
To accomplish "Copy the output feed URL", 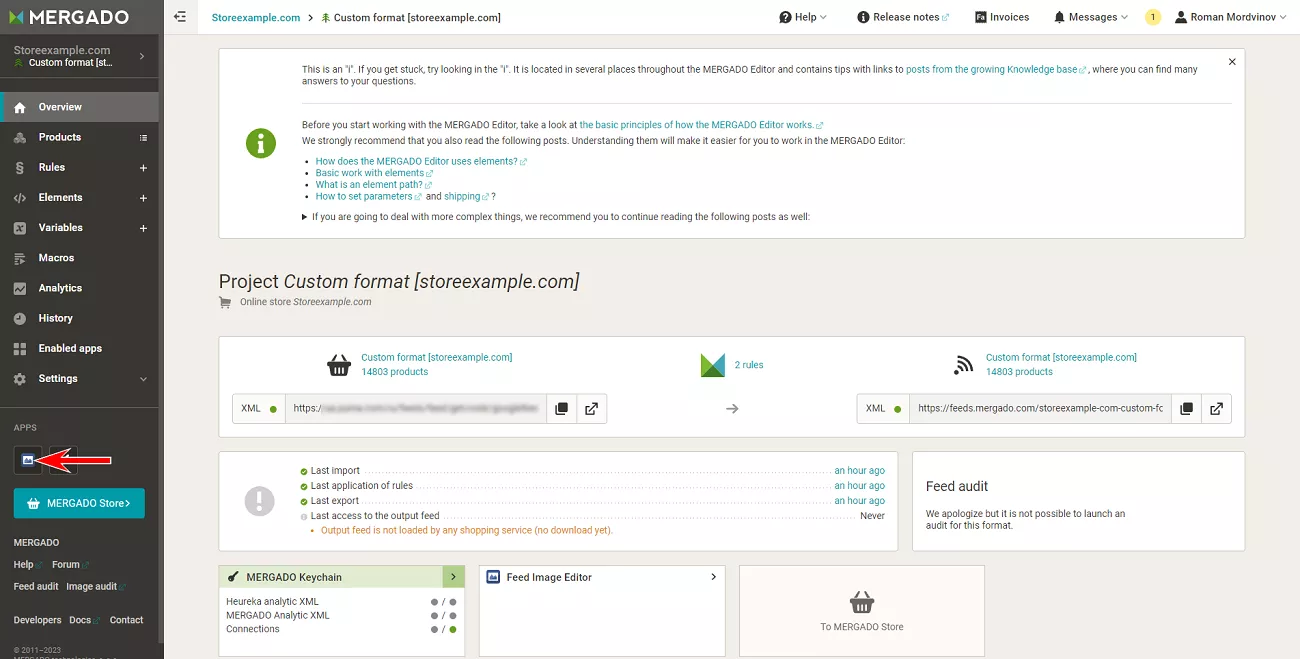I will (x=1187, y=409).
